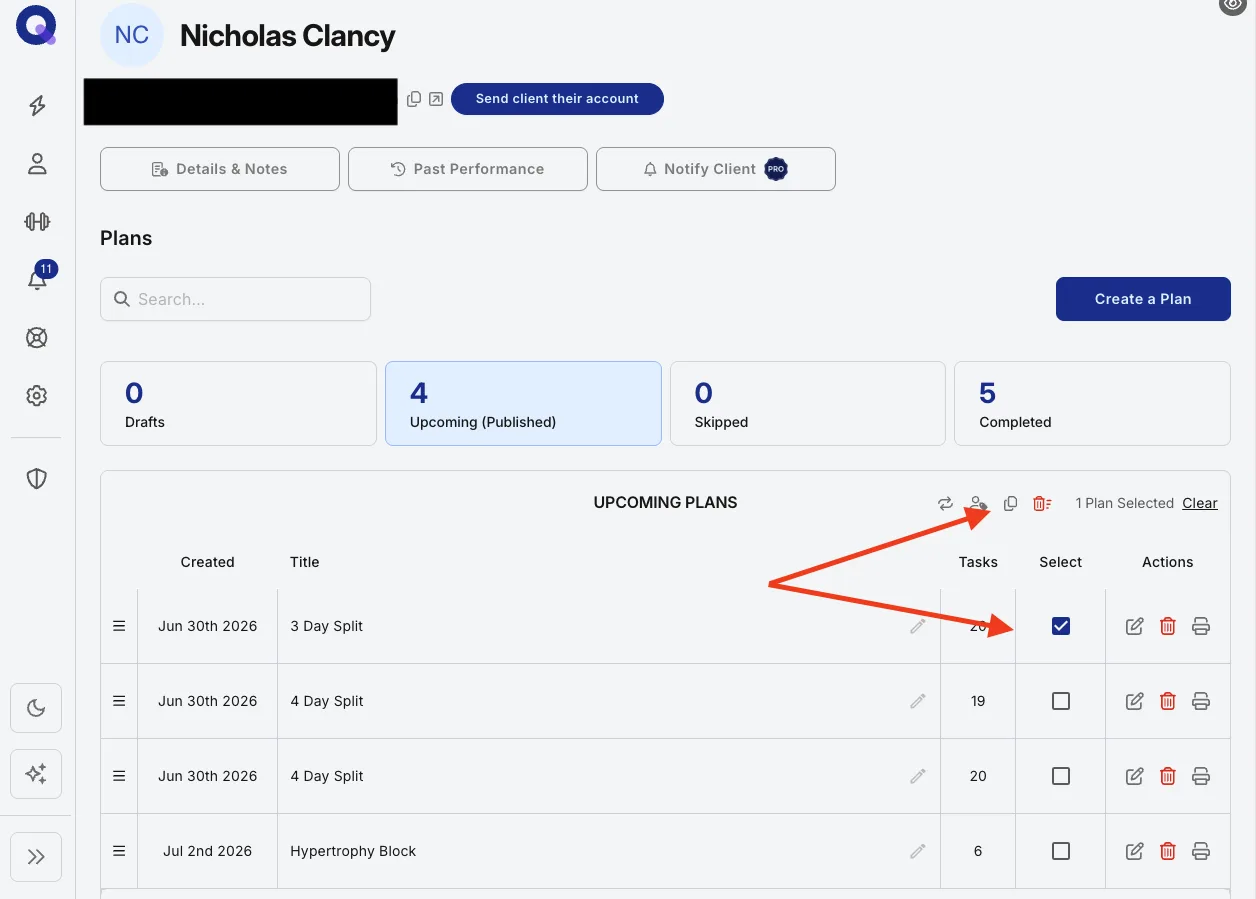Edit the 19-task 4 Day Split plan
Viewport: 1256px width, 899px height.
point(1135,701)
